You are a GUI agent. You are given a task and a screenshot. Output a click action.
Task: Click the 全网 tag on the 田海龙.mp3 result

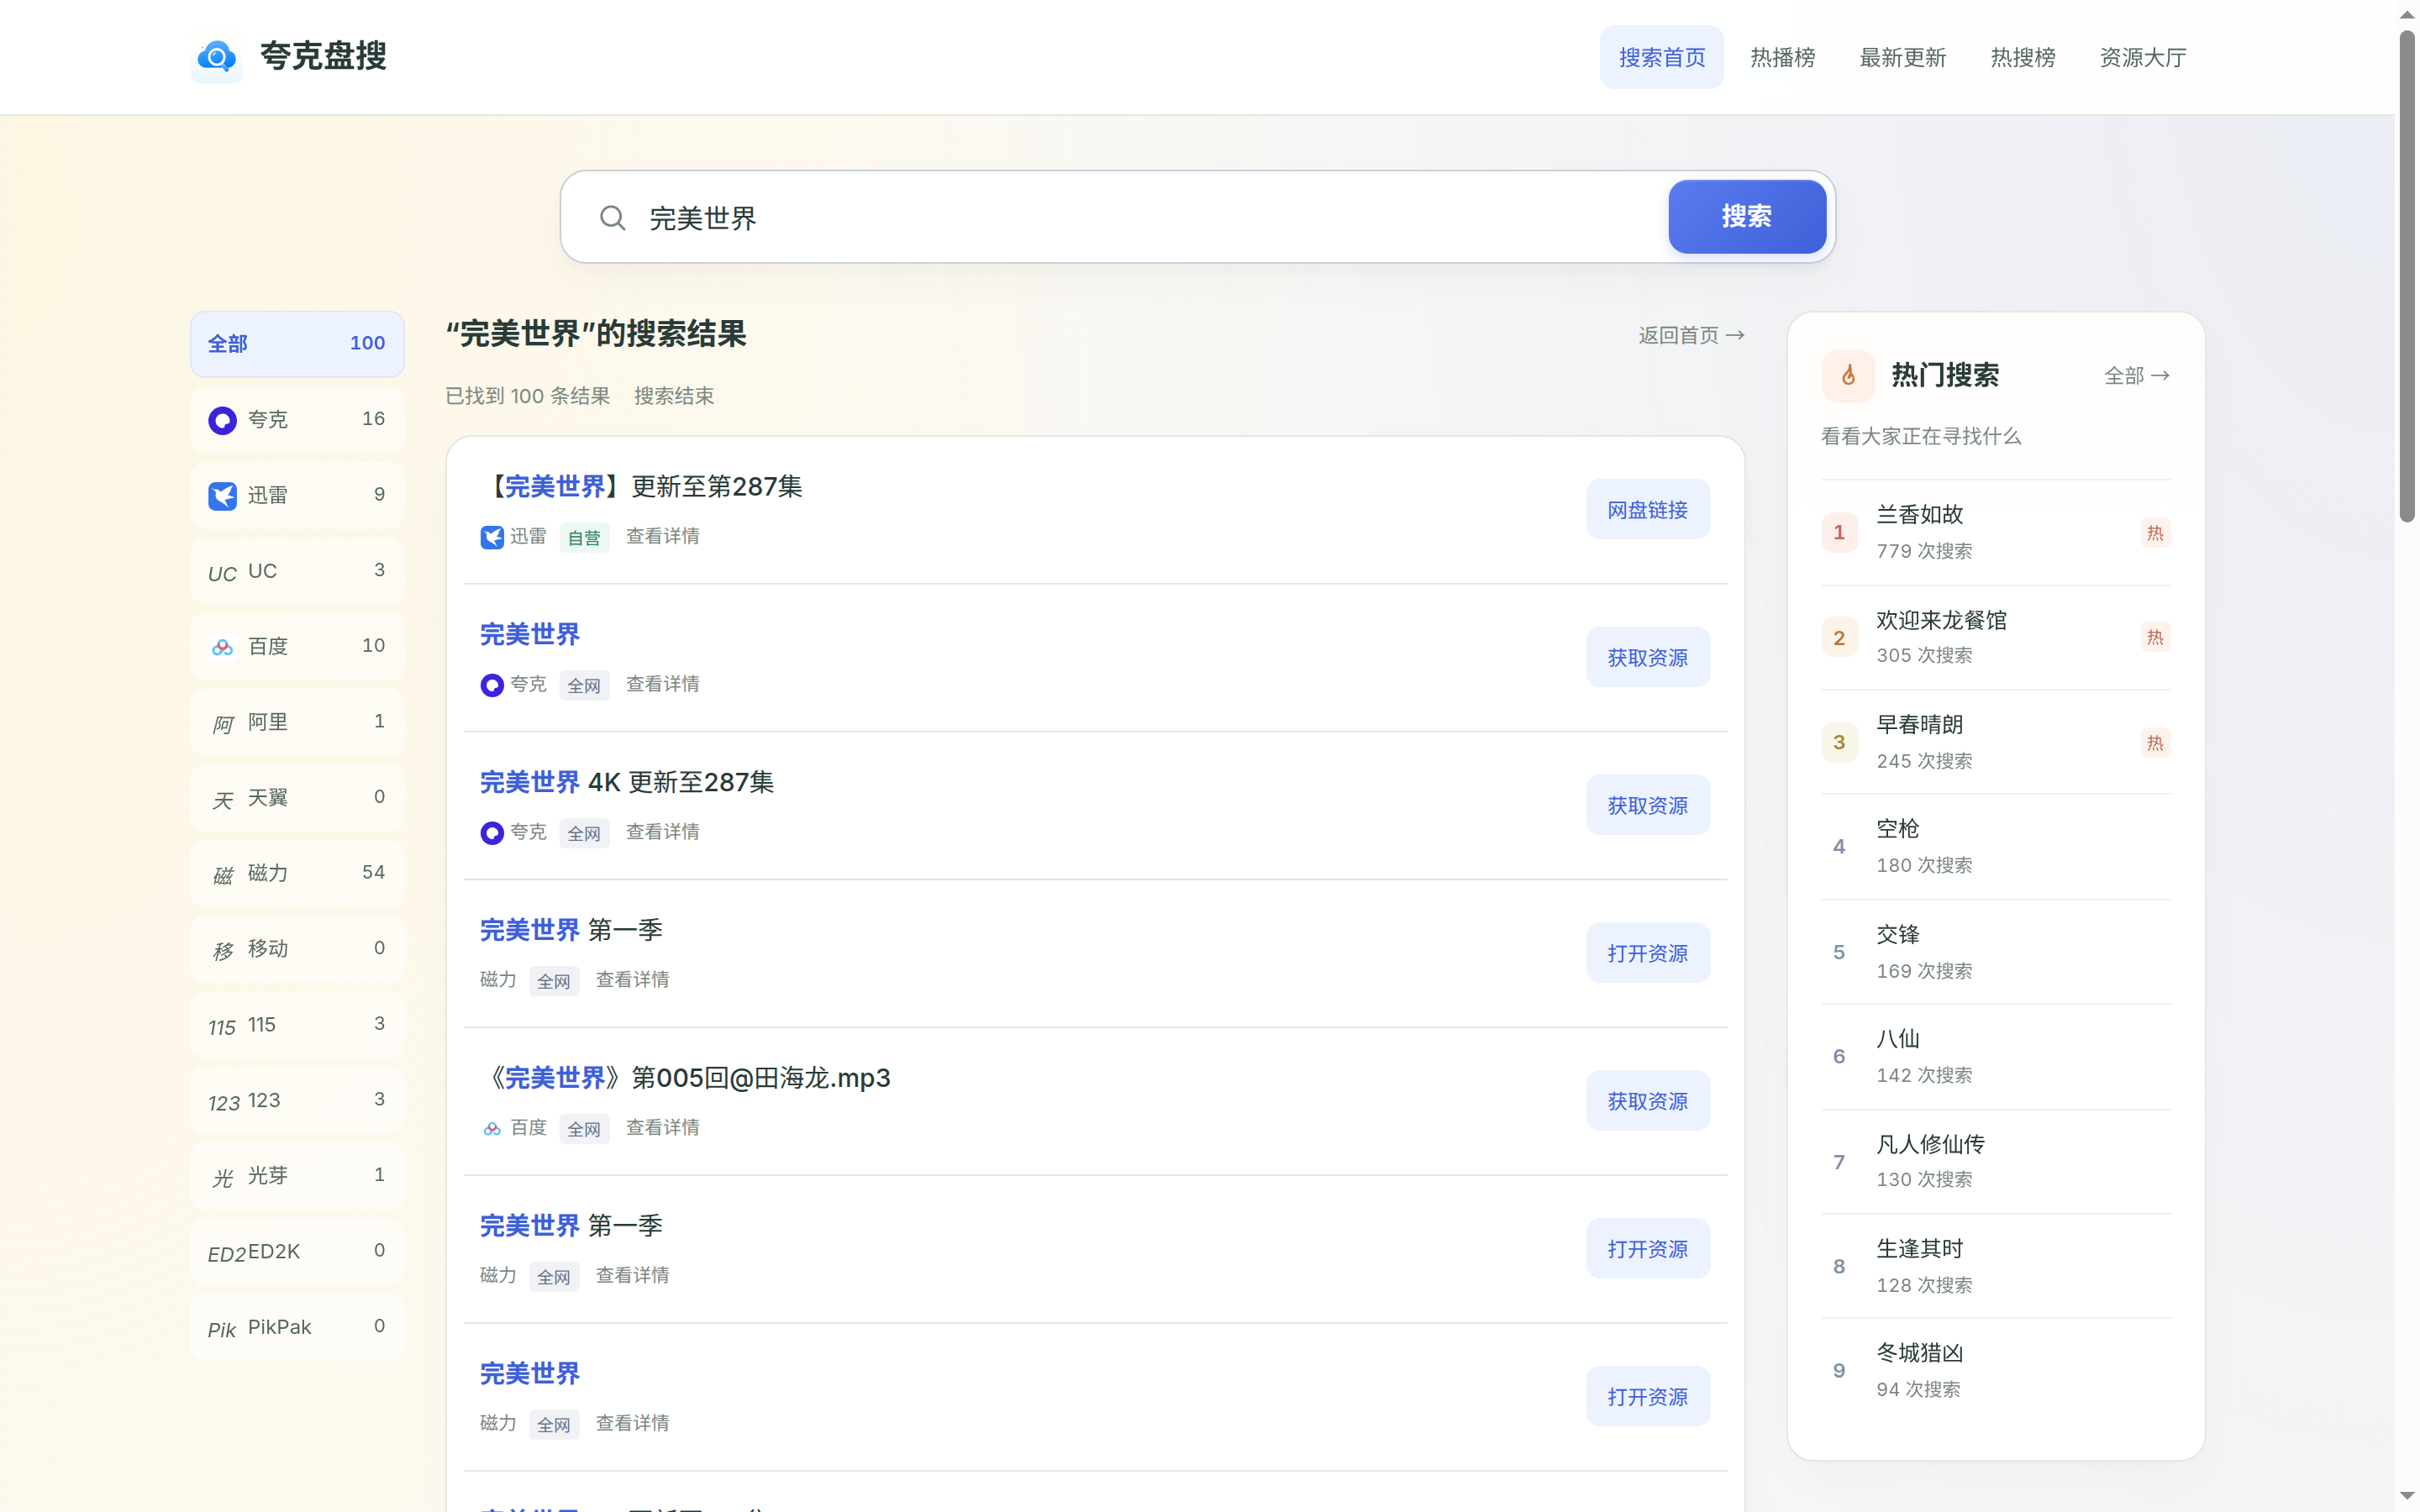pos(584,1129)
